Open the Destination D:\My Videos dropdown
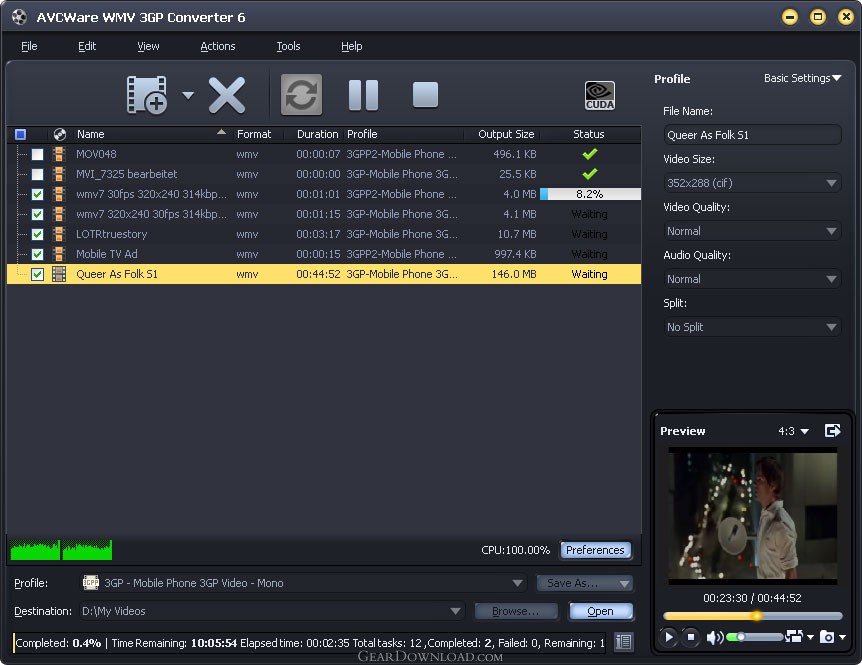The width and height of the screenshot is (862, 665). [272, 611]
